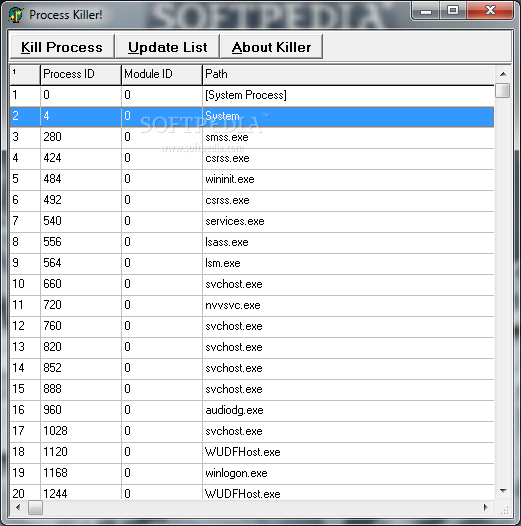Click row number 10 cell
Viewport: 521px width, 526px height.
point(25,284)
